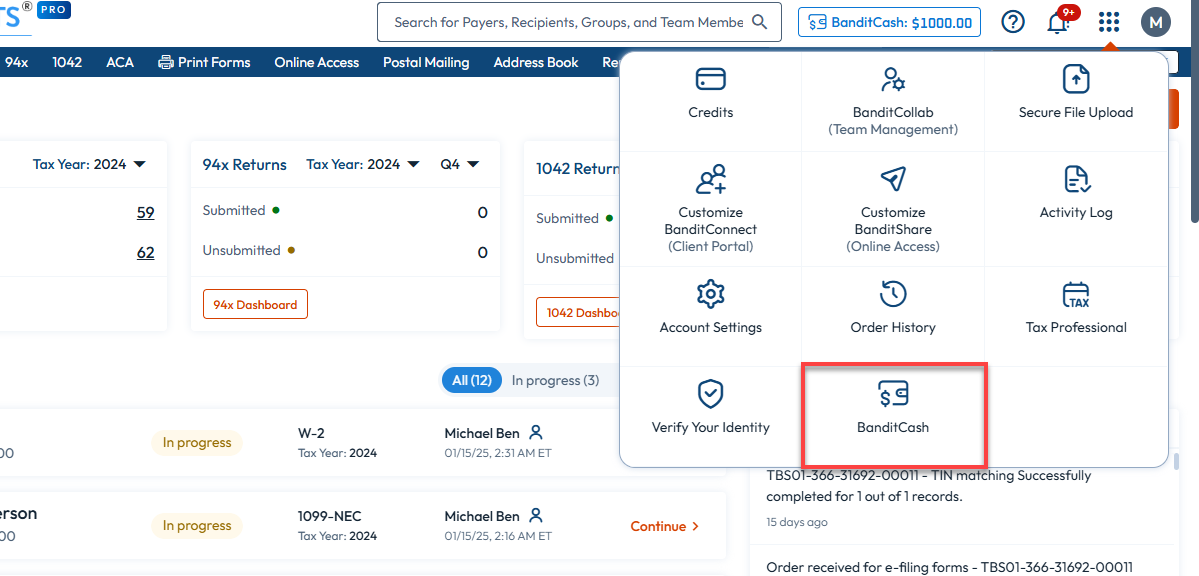Open the 1042 Dashboard button

point(578,313)
